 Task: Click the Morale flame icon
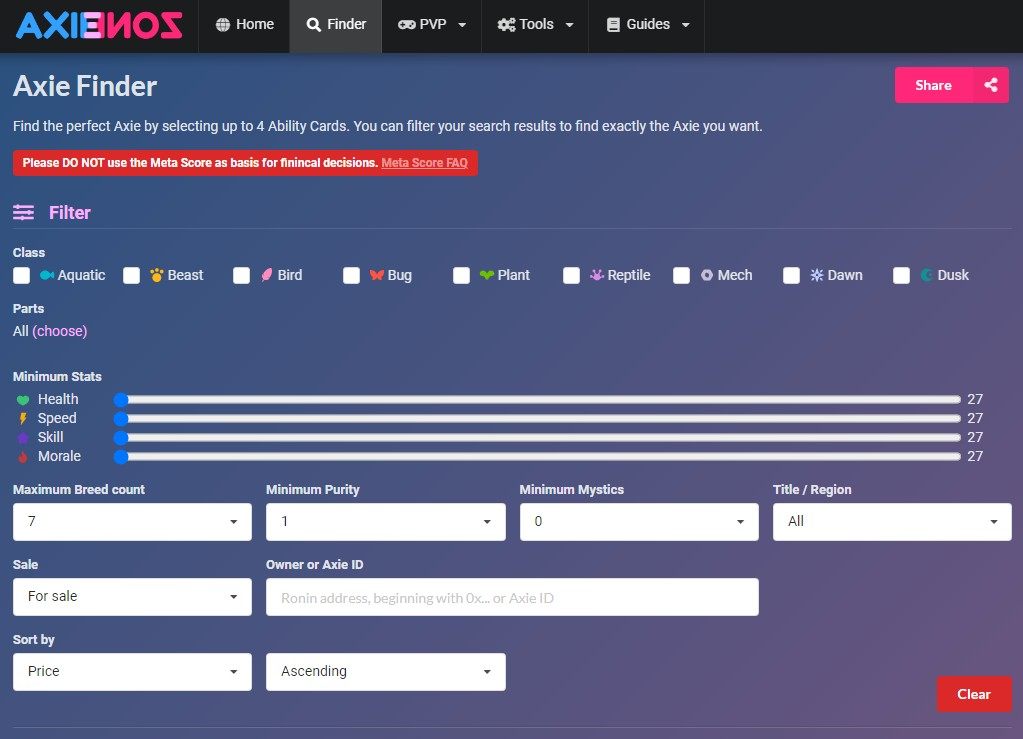point(24,457)
